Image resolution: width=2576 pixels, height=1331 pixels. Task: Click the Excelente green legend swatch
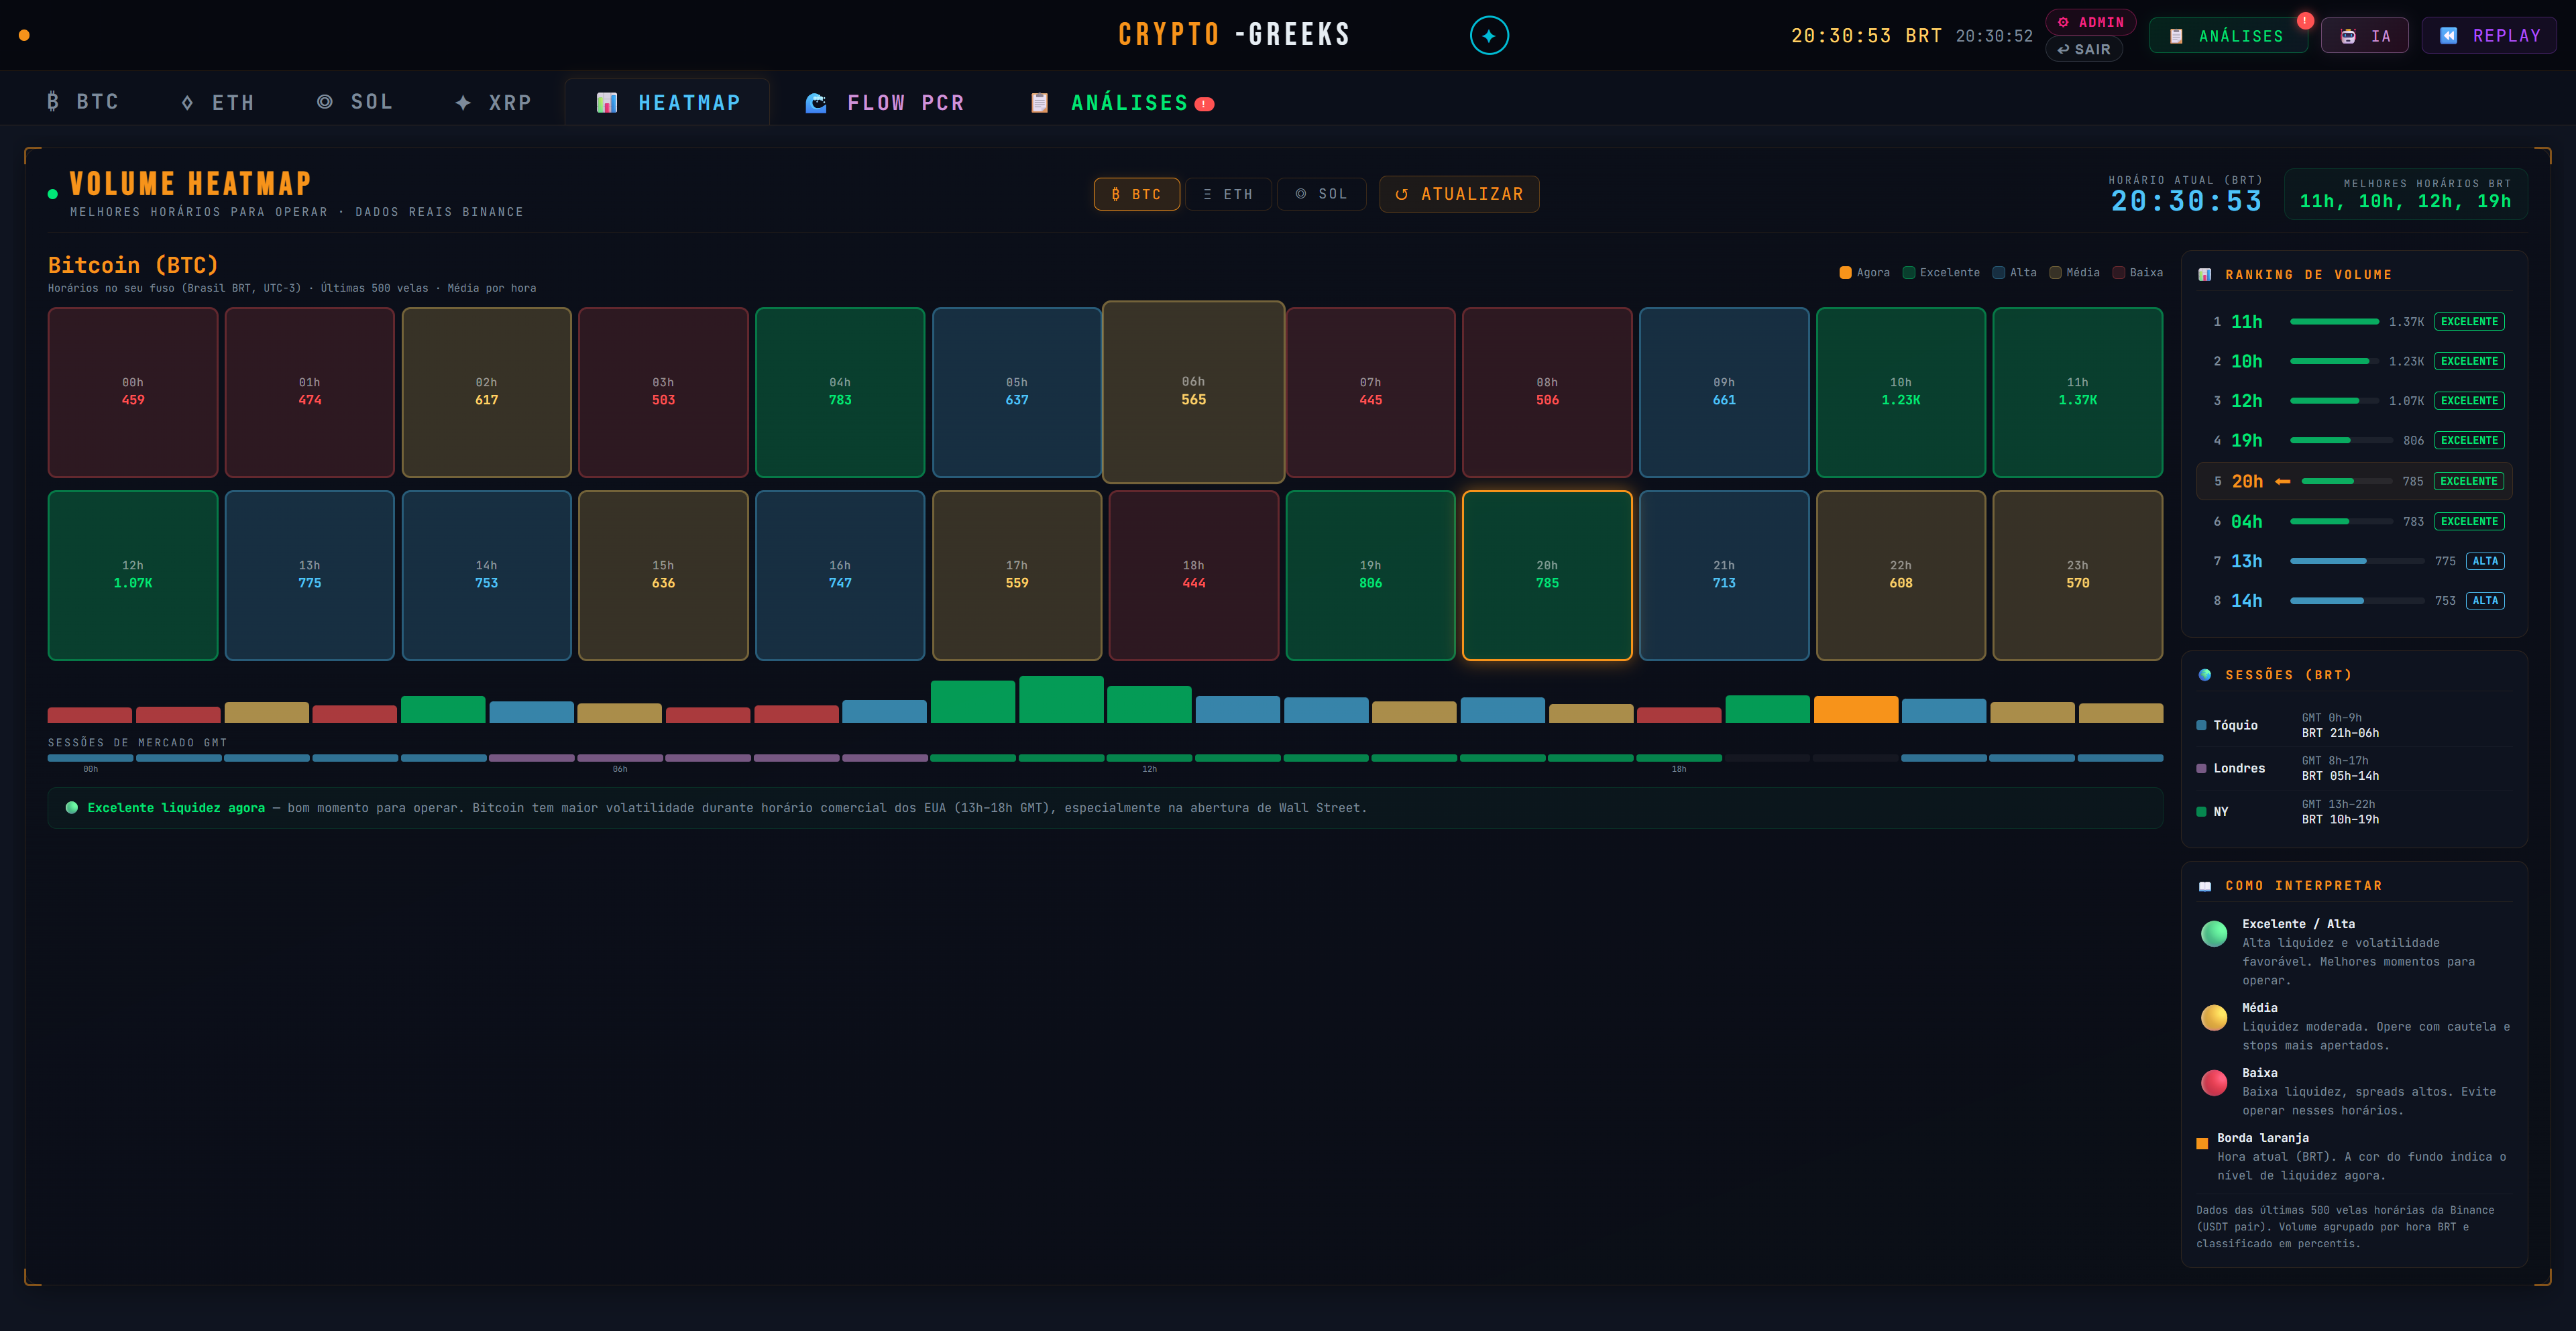(1908, 272)
